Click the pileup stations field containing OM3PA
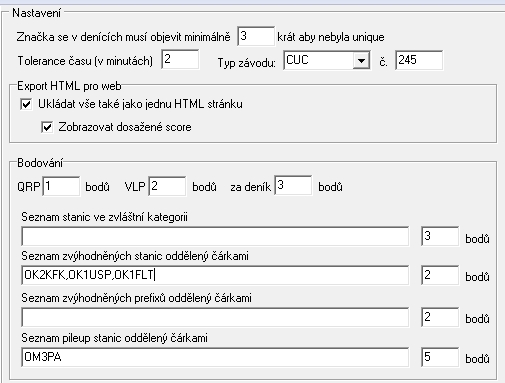This screenshot has width=505, height=383. click(x=215, y=357)
